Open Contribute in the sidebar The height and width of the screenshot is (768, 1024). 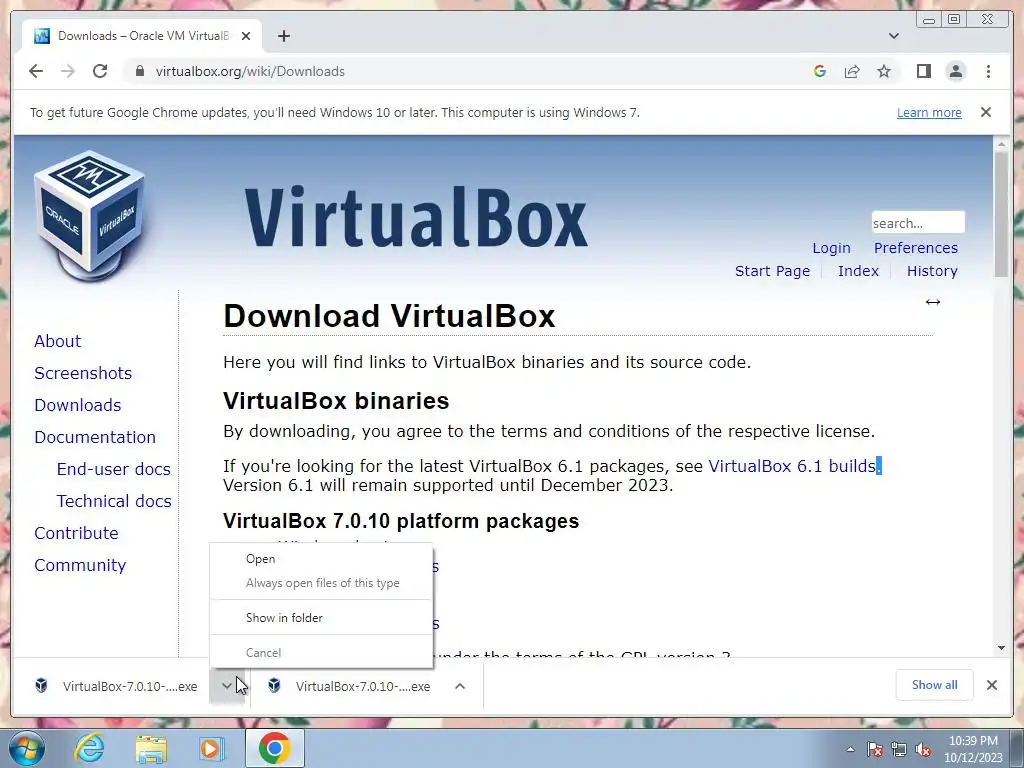coord(76,533)
